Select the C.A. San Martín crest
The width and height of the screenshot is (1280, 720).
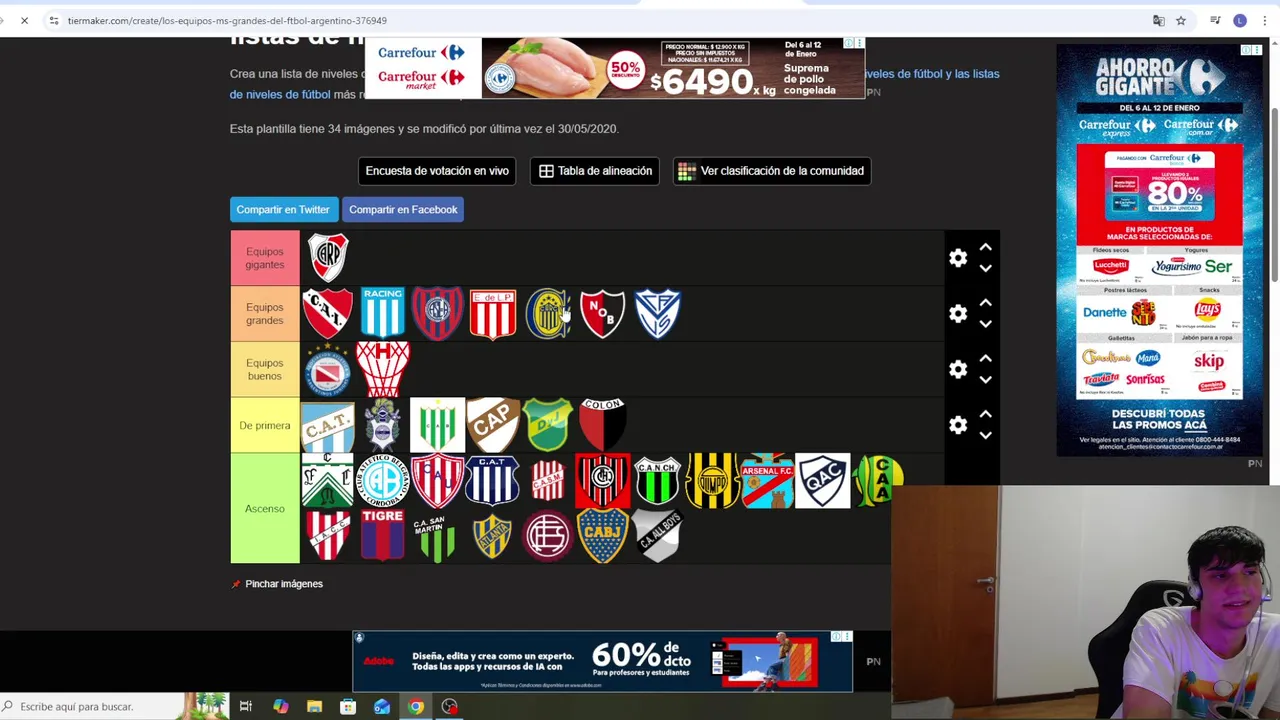coord(437,537)
